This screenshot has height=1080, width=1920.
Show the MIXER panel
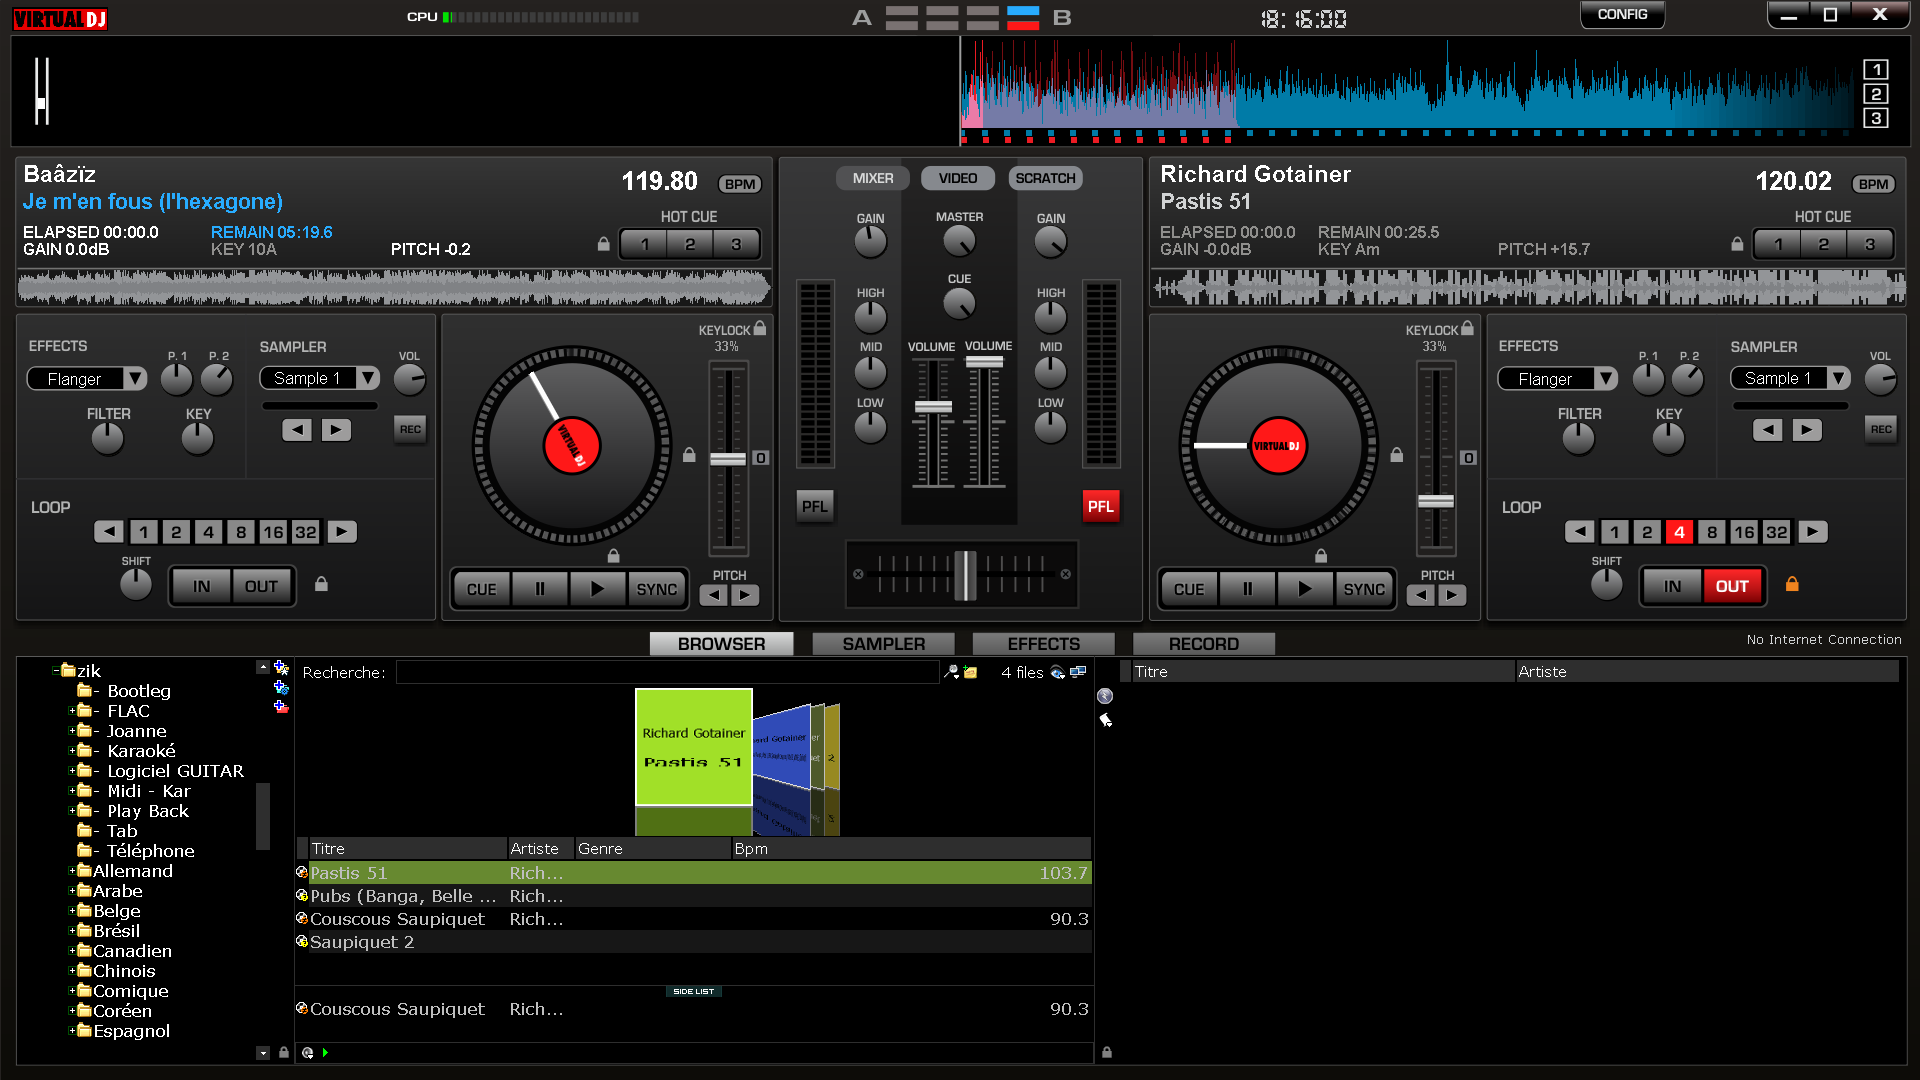coord(873,178)
